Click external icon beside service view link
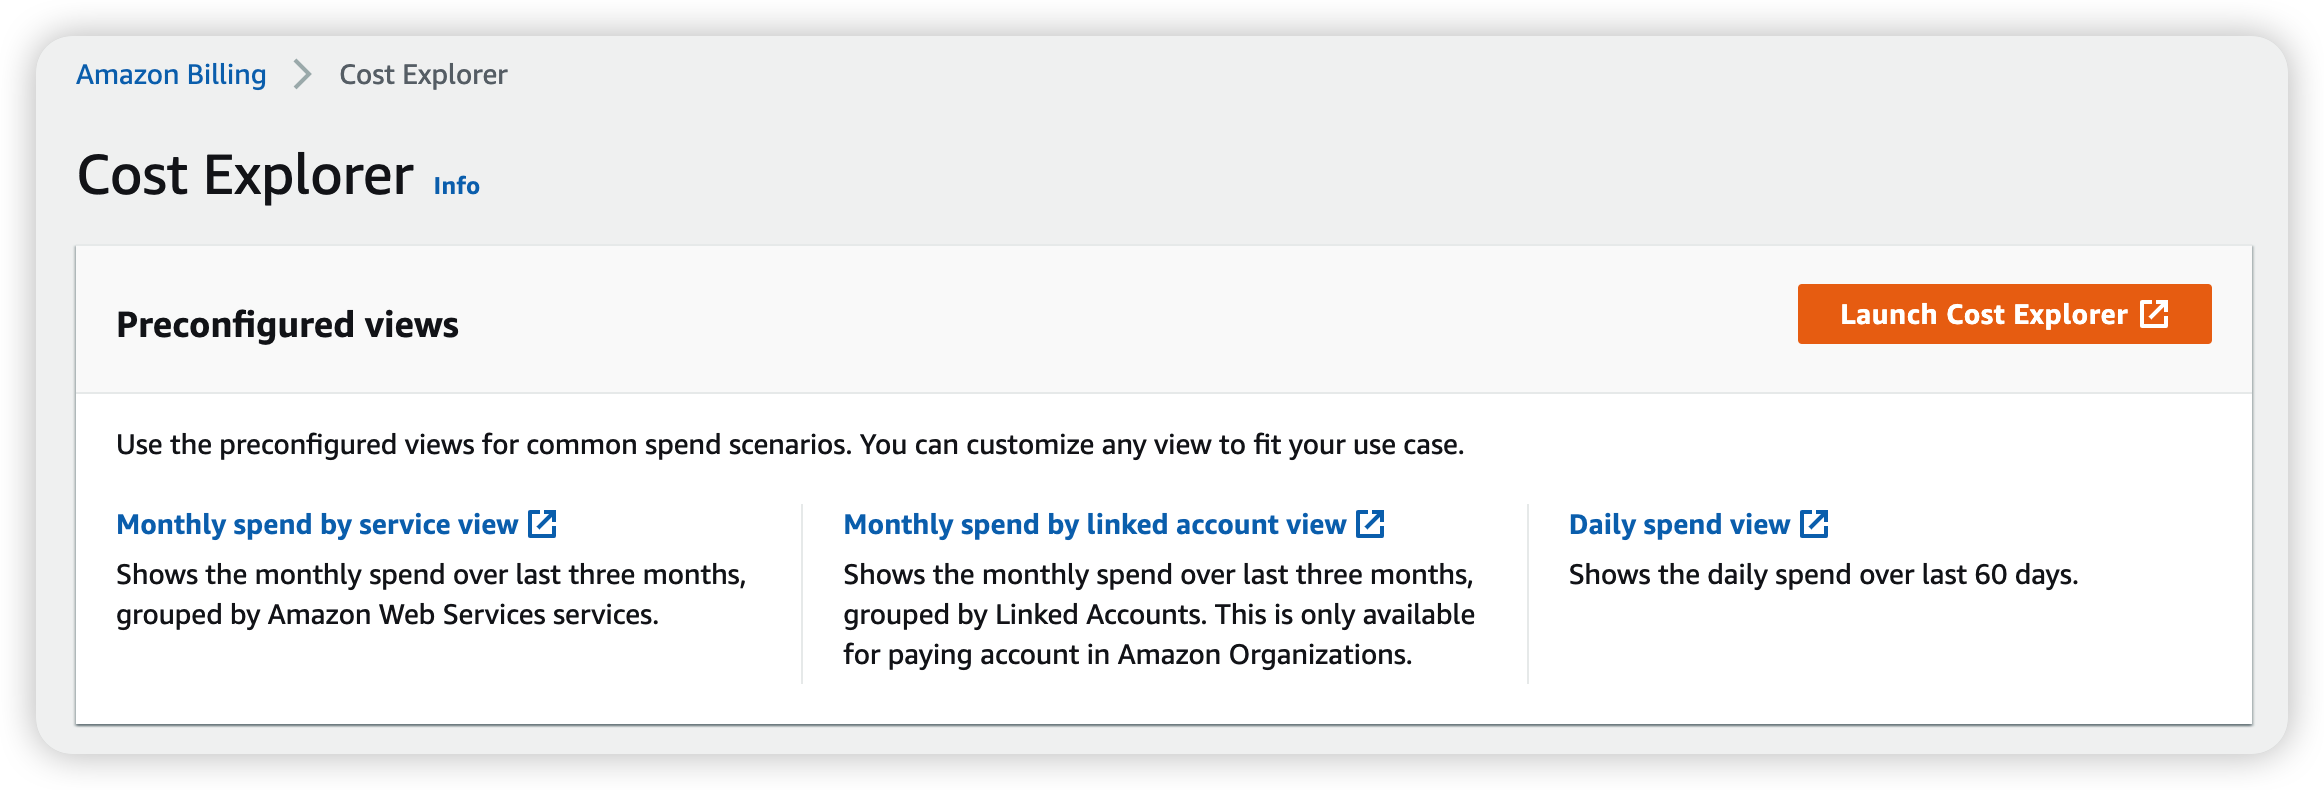The width and height of the screenshot is (2324, 790). coord(542,524)
